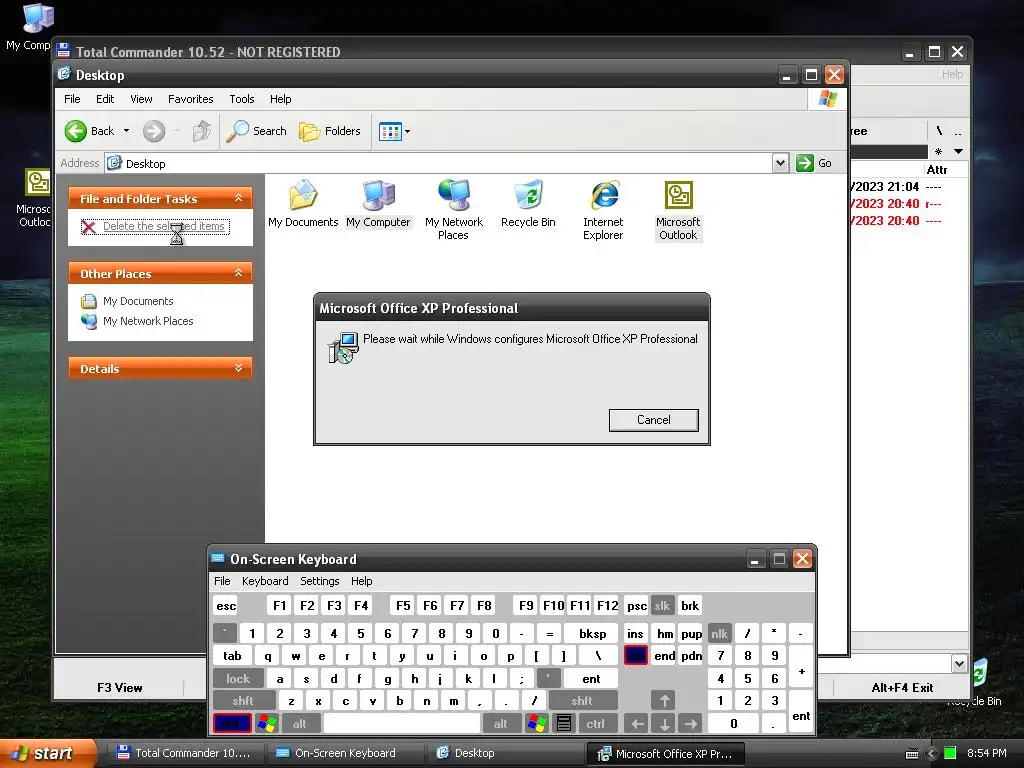
Task: Toggle the left shft key on keyboard
Action: pyautogui.click(x=244, y=701)
